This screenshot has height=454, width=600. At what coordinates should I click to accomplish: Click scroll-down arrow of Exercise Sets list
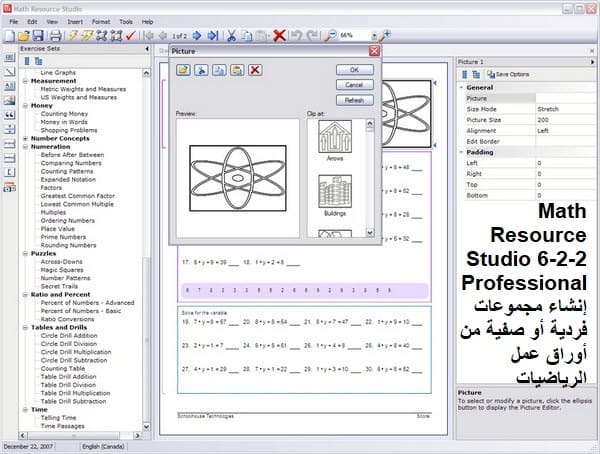pyautogui.click(x=147, y=426)
